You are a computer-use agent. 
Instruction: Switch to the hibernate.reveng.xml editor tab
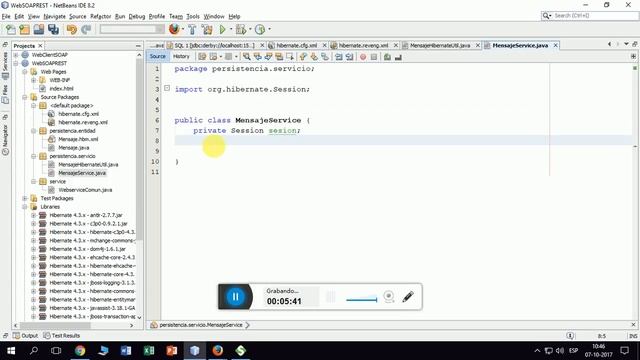(x=363, y=45)
